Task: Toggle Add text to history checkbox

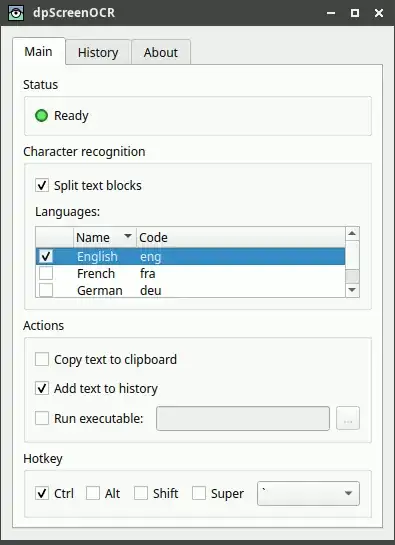Action: pos(42,388)
